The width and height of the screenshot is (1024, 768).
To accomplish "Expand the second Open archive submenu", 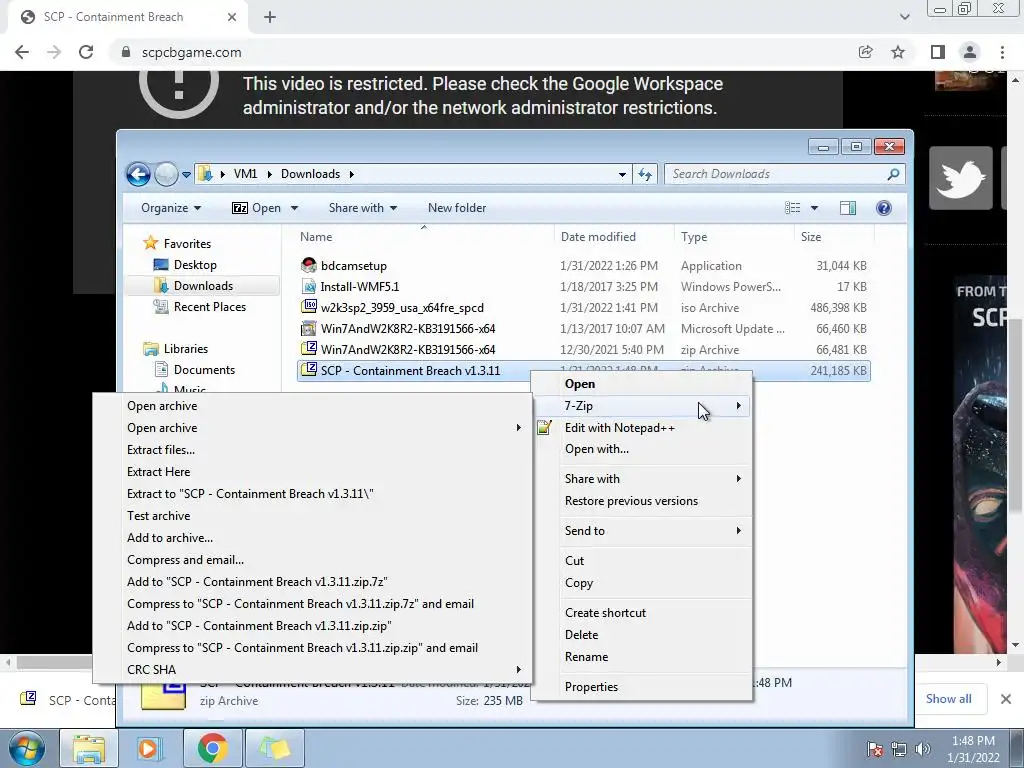I will (312, 428).
